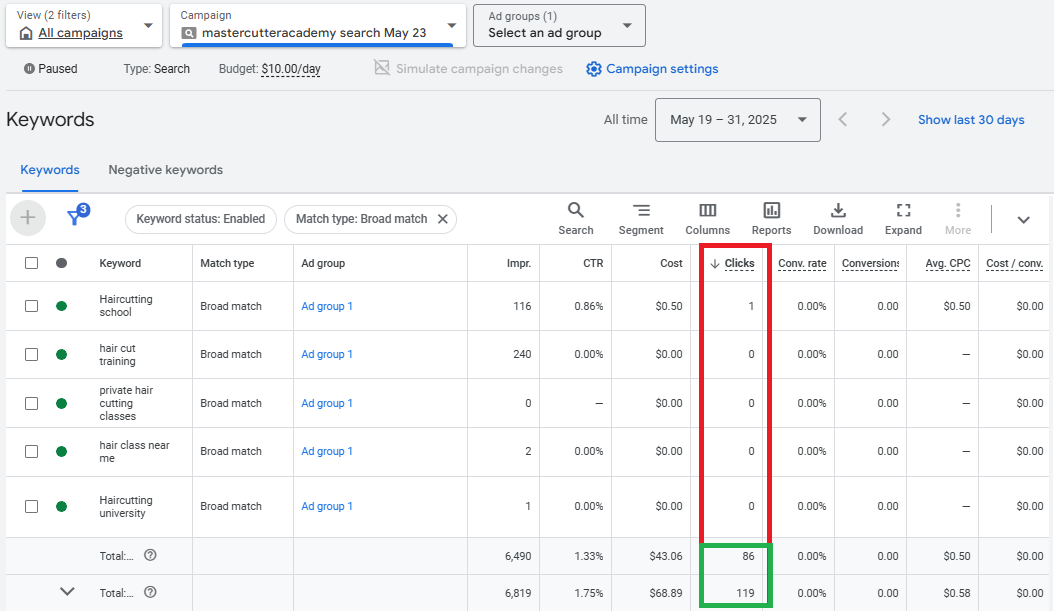1054x611 pixels.
Task: Click the All time range label
Action: 625,120
